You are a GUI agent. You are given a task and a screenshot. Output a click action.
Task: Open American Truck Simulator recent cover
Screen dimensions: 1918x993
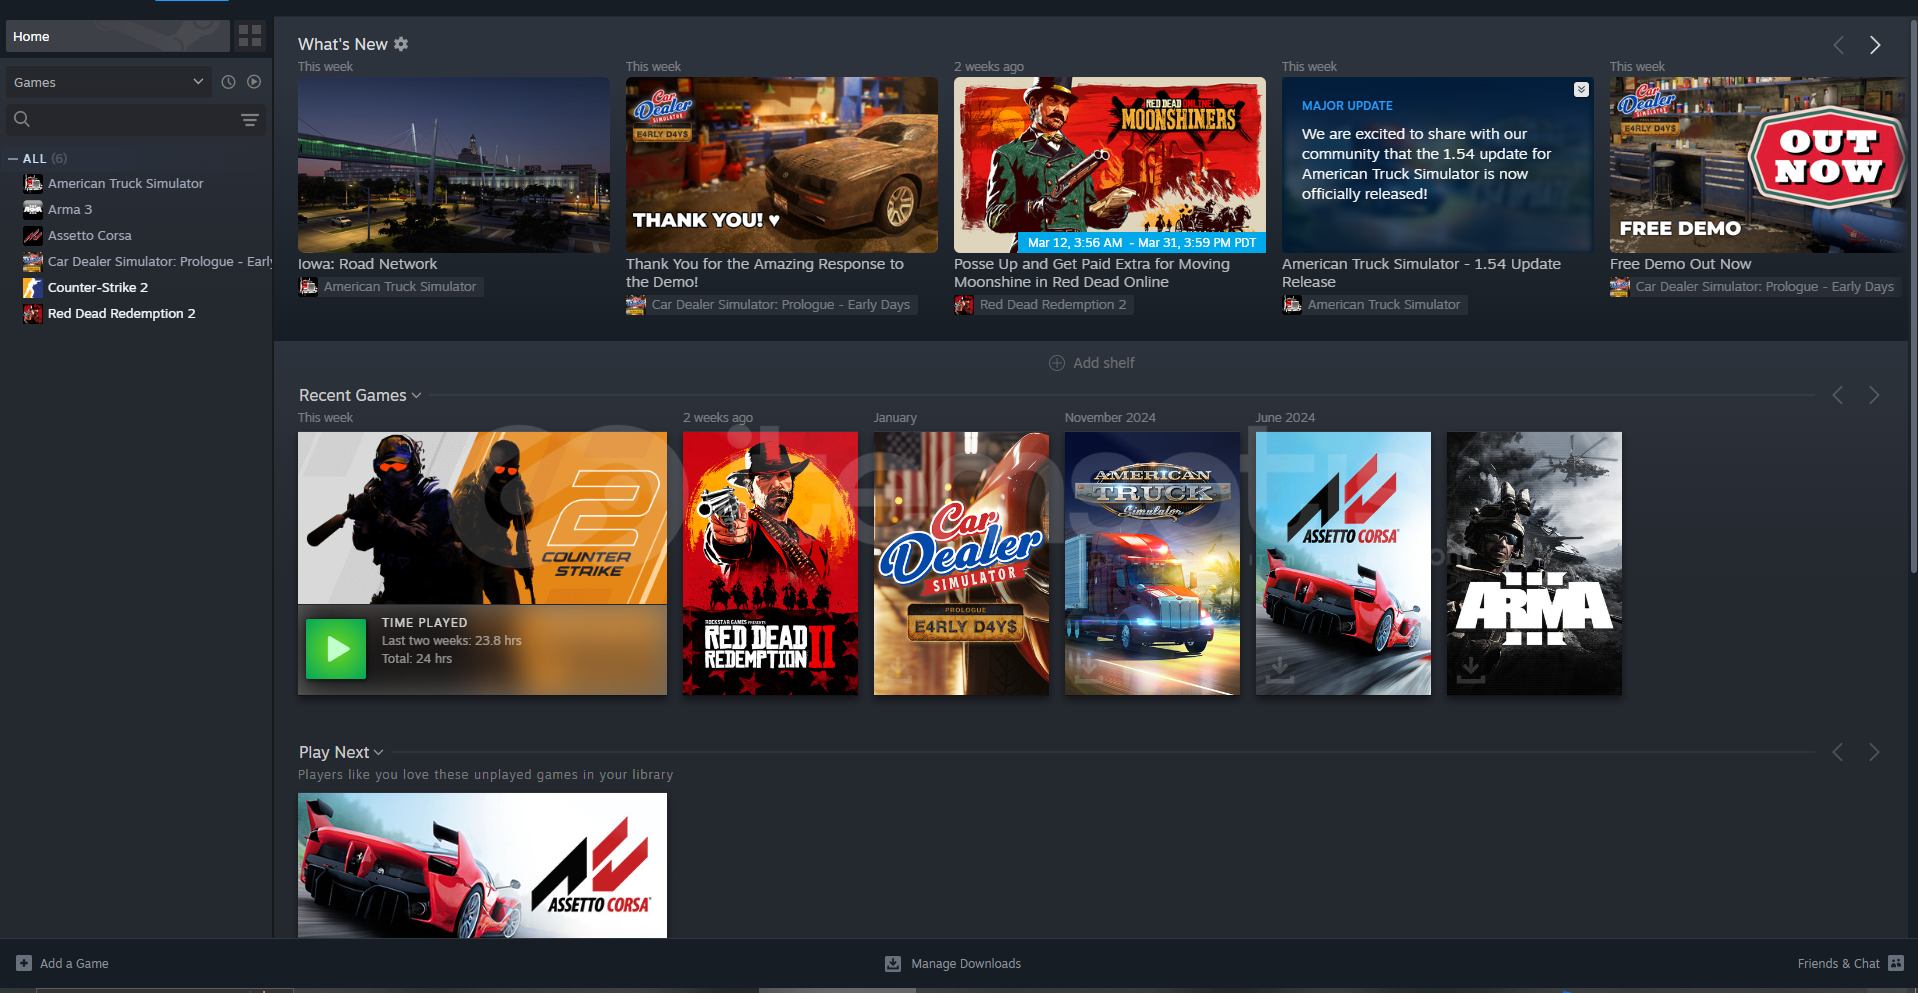point(1152,563)
